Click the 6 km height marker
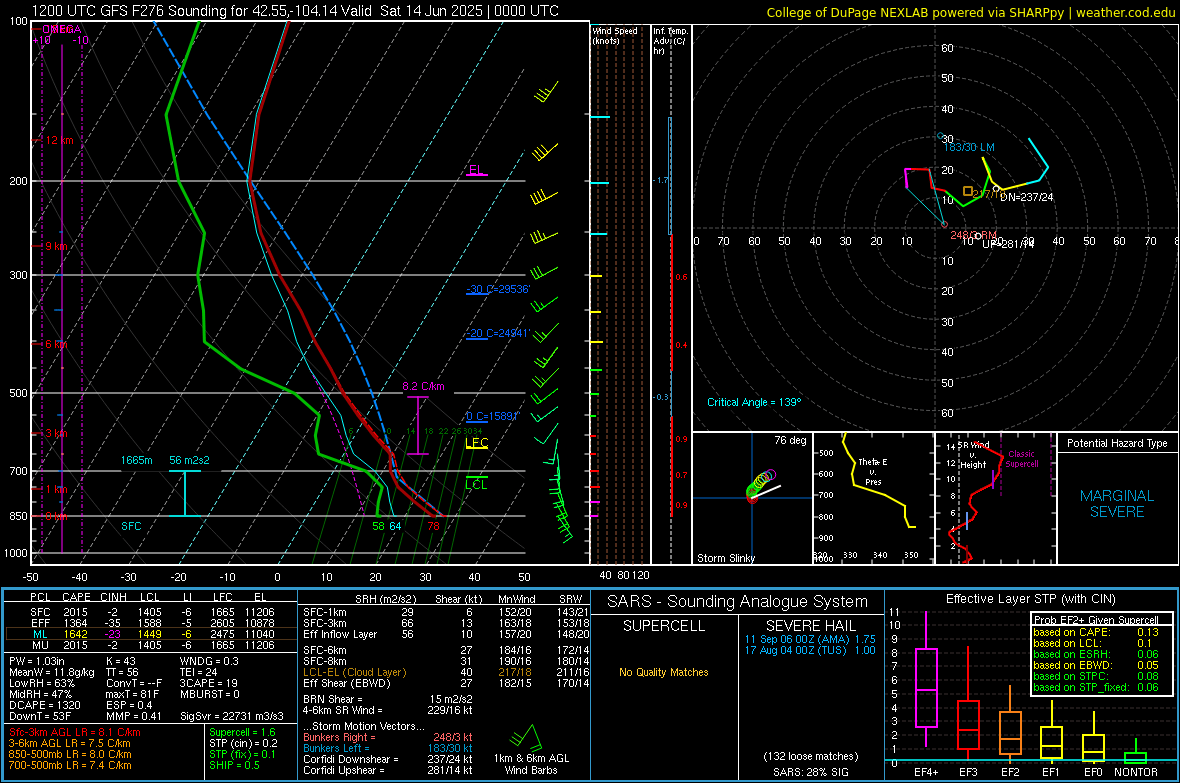 pos(57,344)
